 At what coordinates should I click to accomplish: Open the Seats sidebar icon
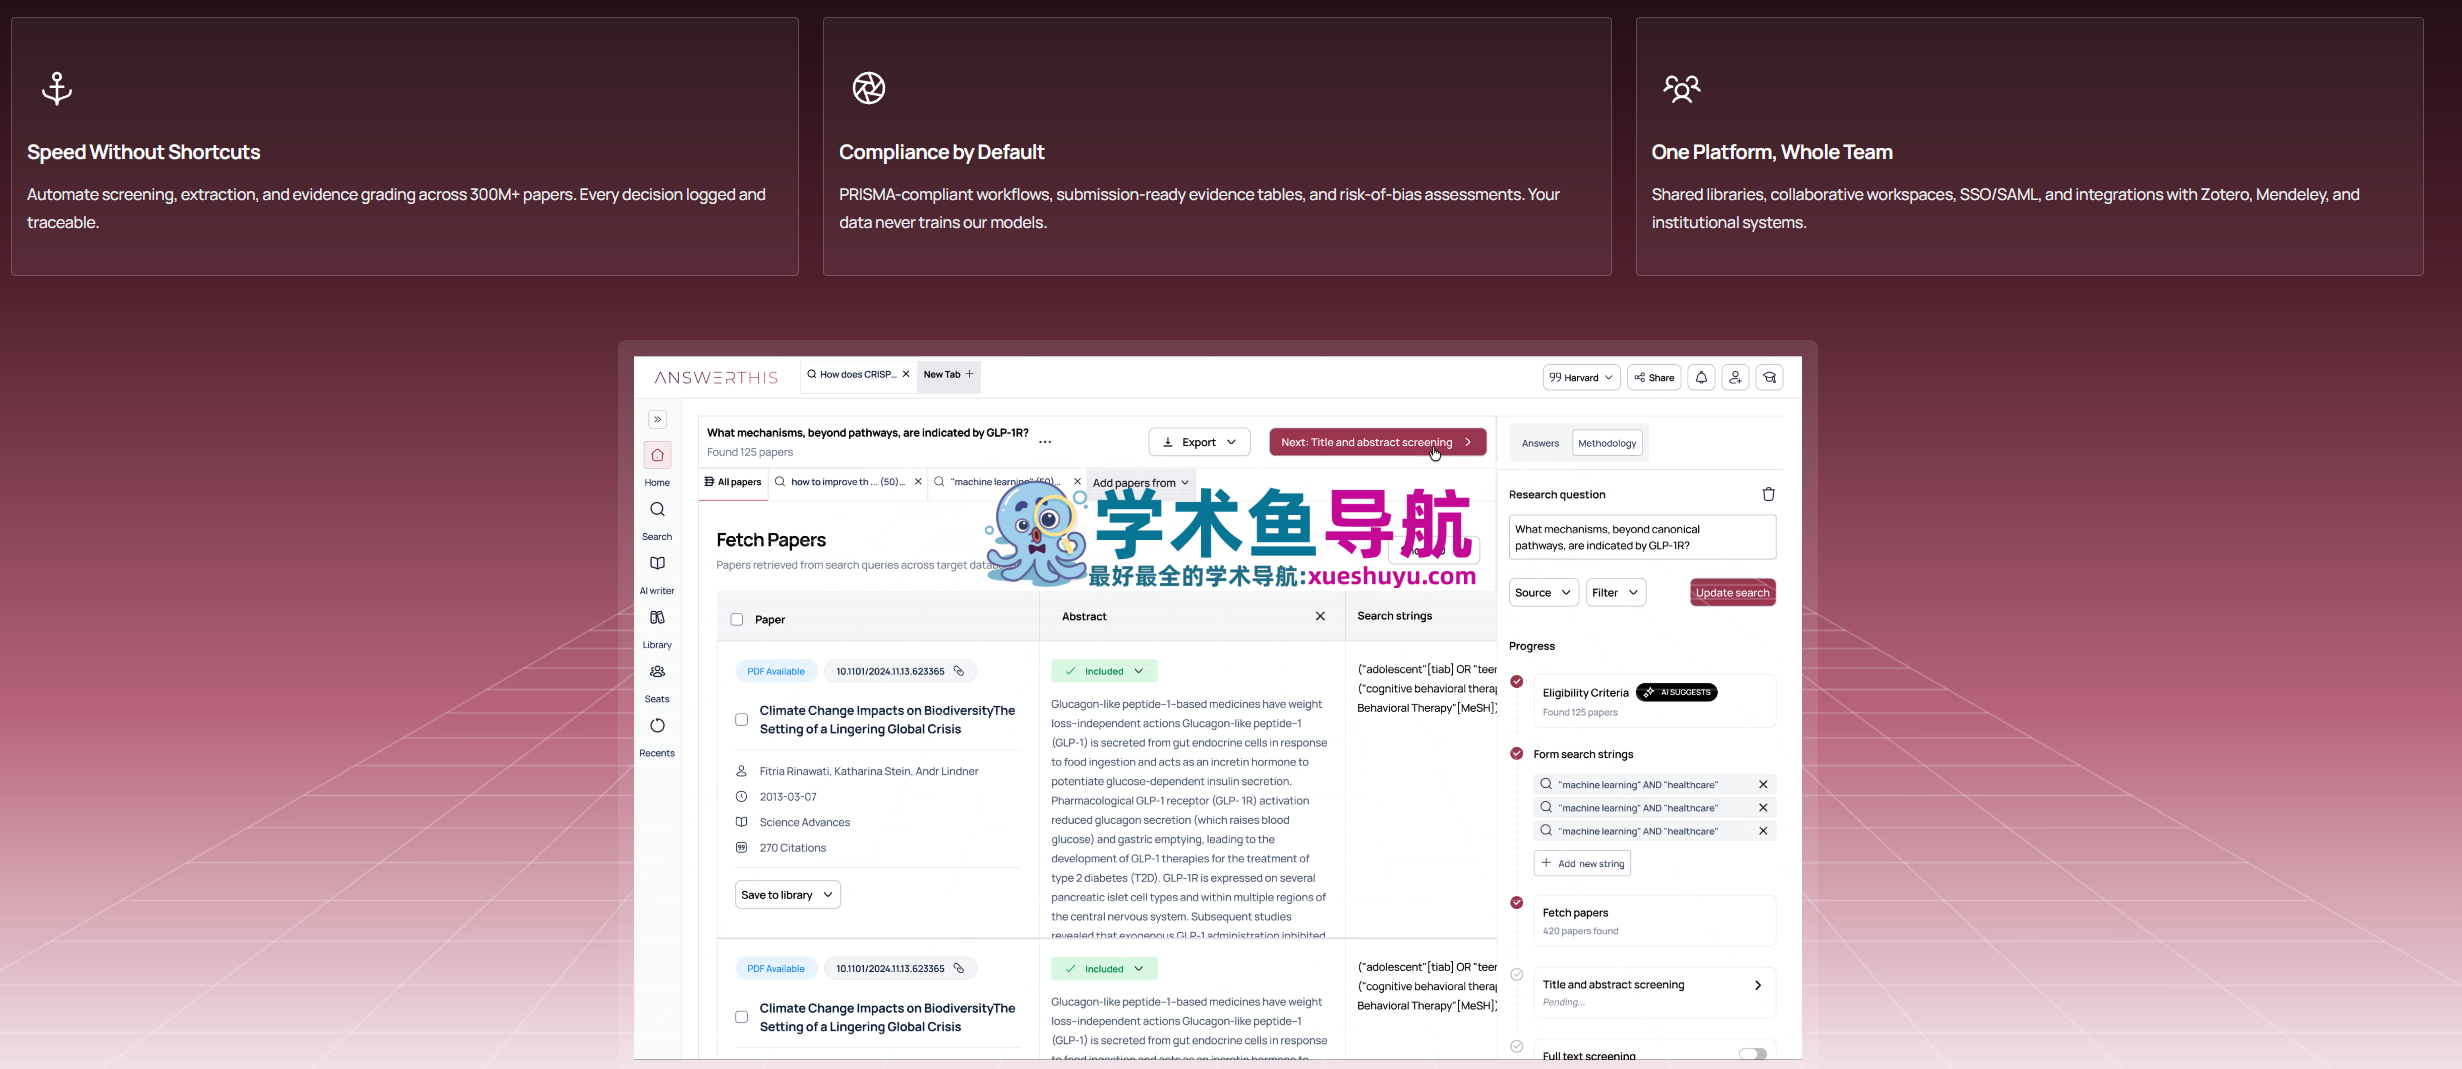pyautogui.click(x=657, y=672)
